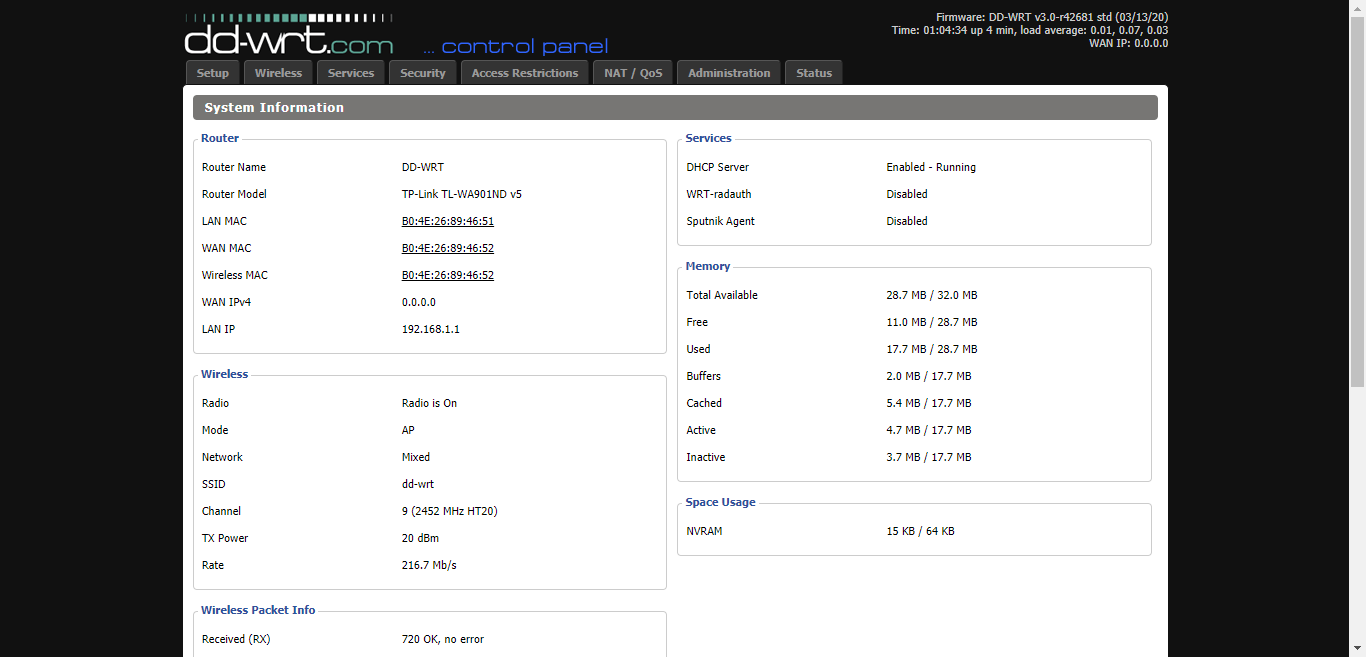Screen dimensions: 1366x657
Task: Click the Channel value 9 (2452 MHz HT20)
Action: [450, 511]
